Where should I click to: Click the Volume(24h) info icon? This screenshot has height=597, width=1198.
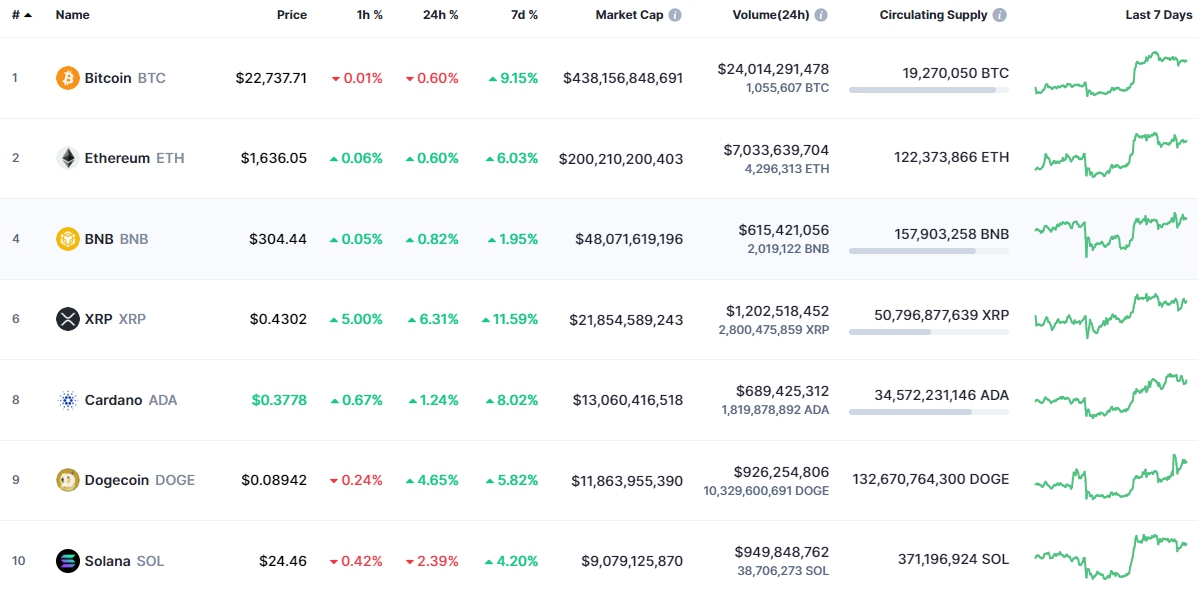tap(821, 15)
